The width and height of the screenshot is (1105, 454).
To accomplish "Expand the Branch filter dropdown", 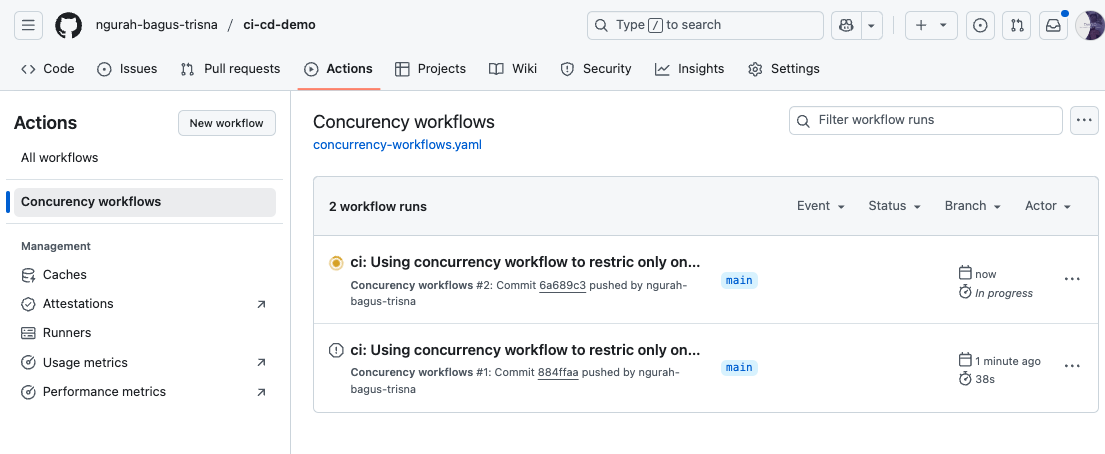I will (972, 206).
